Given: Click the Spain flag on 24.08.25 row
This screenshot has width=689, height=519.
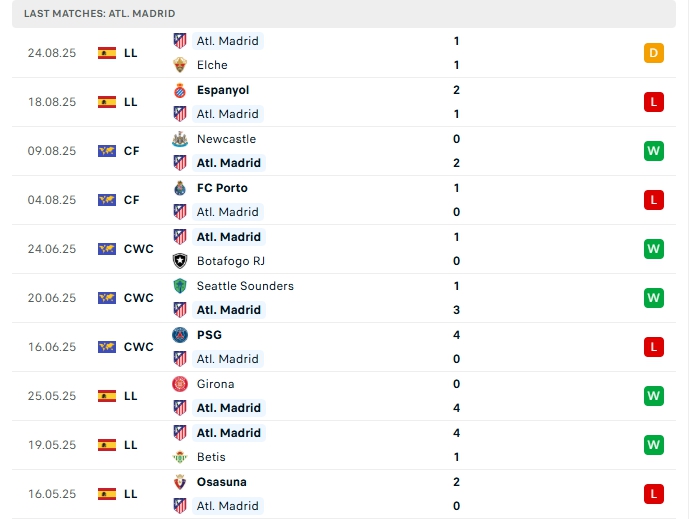Looking at the screenshot, I should [x=107, y=53].
